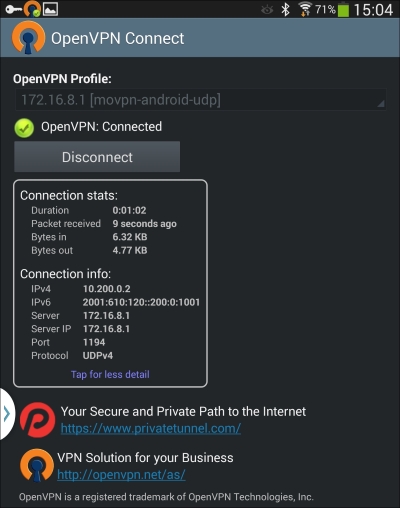The image size is (400, 508).
Task: Open the privatetunnel.com link
Action: pos(151,428)
